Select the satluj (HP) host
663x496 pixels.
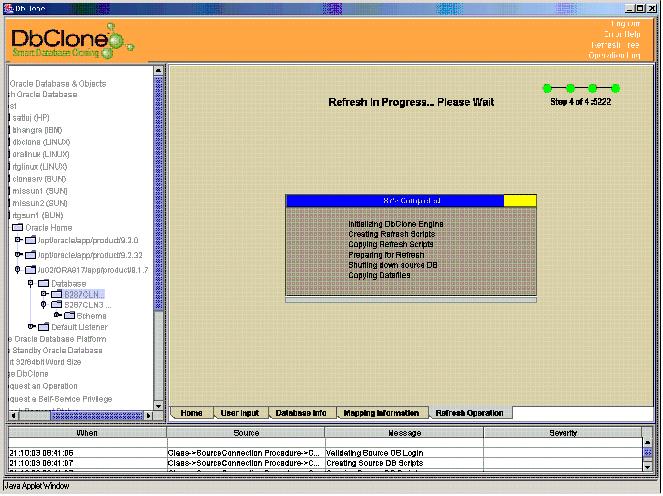(31, 118)
